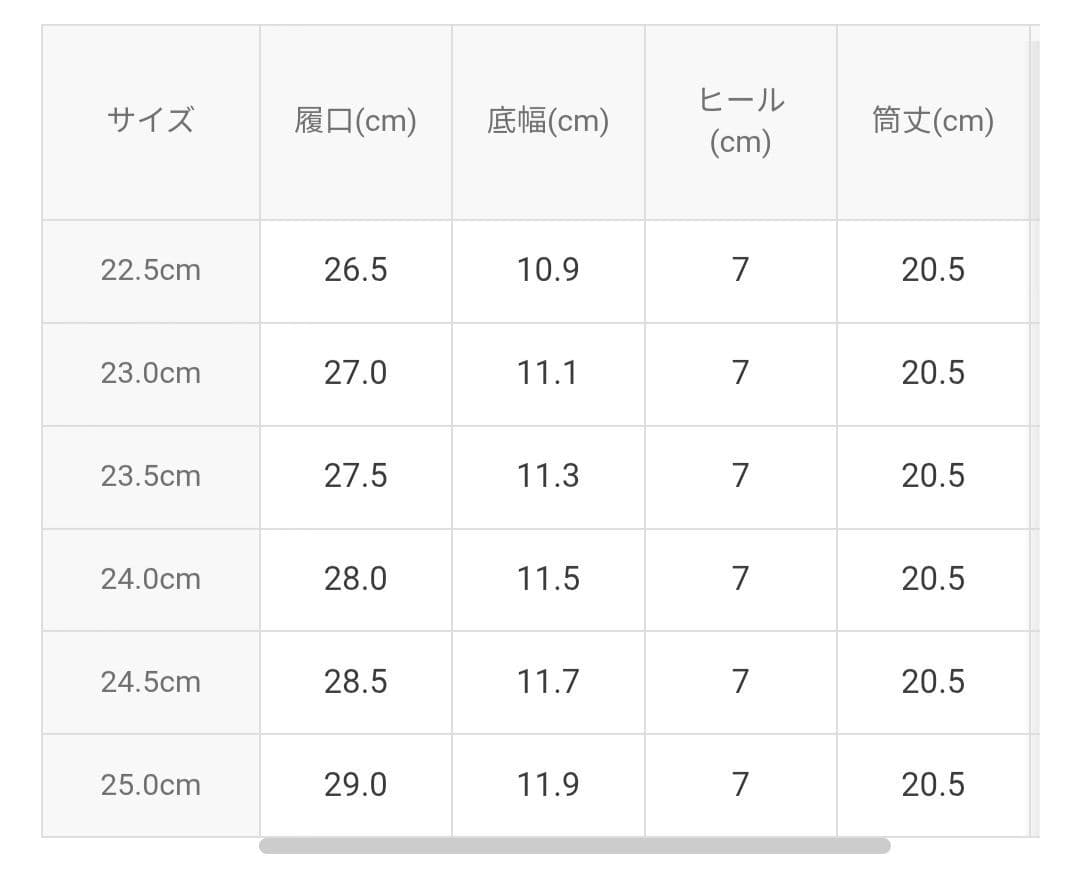1080x873 pixels.
Task: Click the 26.5 履口 value cell
Action: (x=356, y=271)
